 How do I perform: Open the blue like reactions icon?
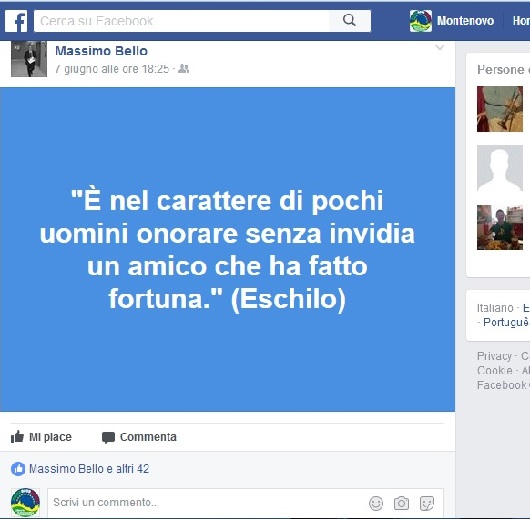[18, 469]
